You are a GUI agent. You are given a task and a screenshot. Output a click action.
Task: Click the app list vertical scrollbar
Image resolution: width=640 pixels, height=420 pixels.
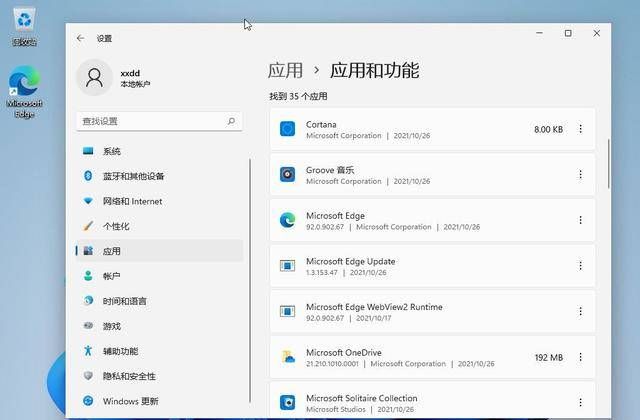pos(609,163)
